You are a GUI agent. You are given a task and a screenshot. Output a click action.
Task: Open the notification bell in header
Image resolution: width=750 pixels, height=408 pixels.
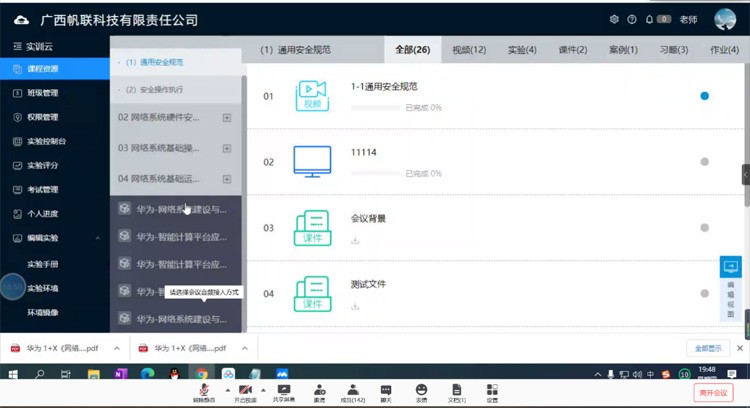click(650, 19)
